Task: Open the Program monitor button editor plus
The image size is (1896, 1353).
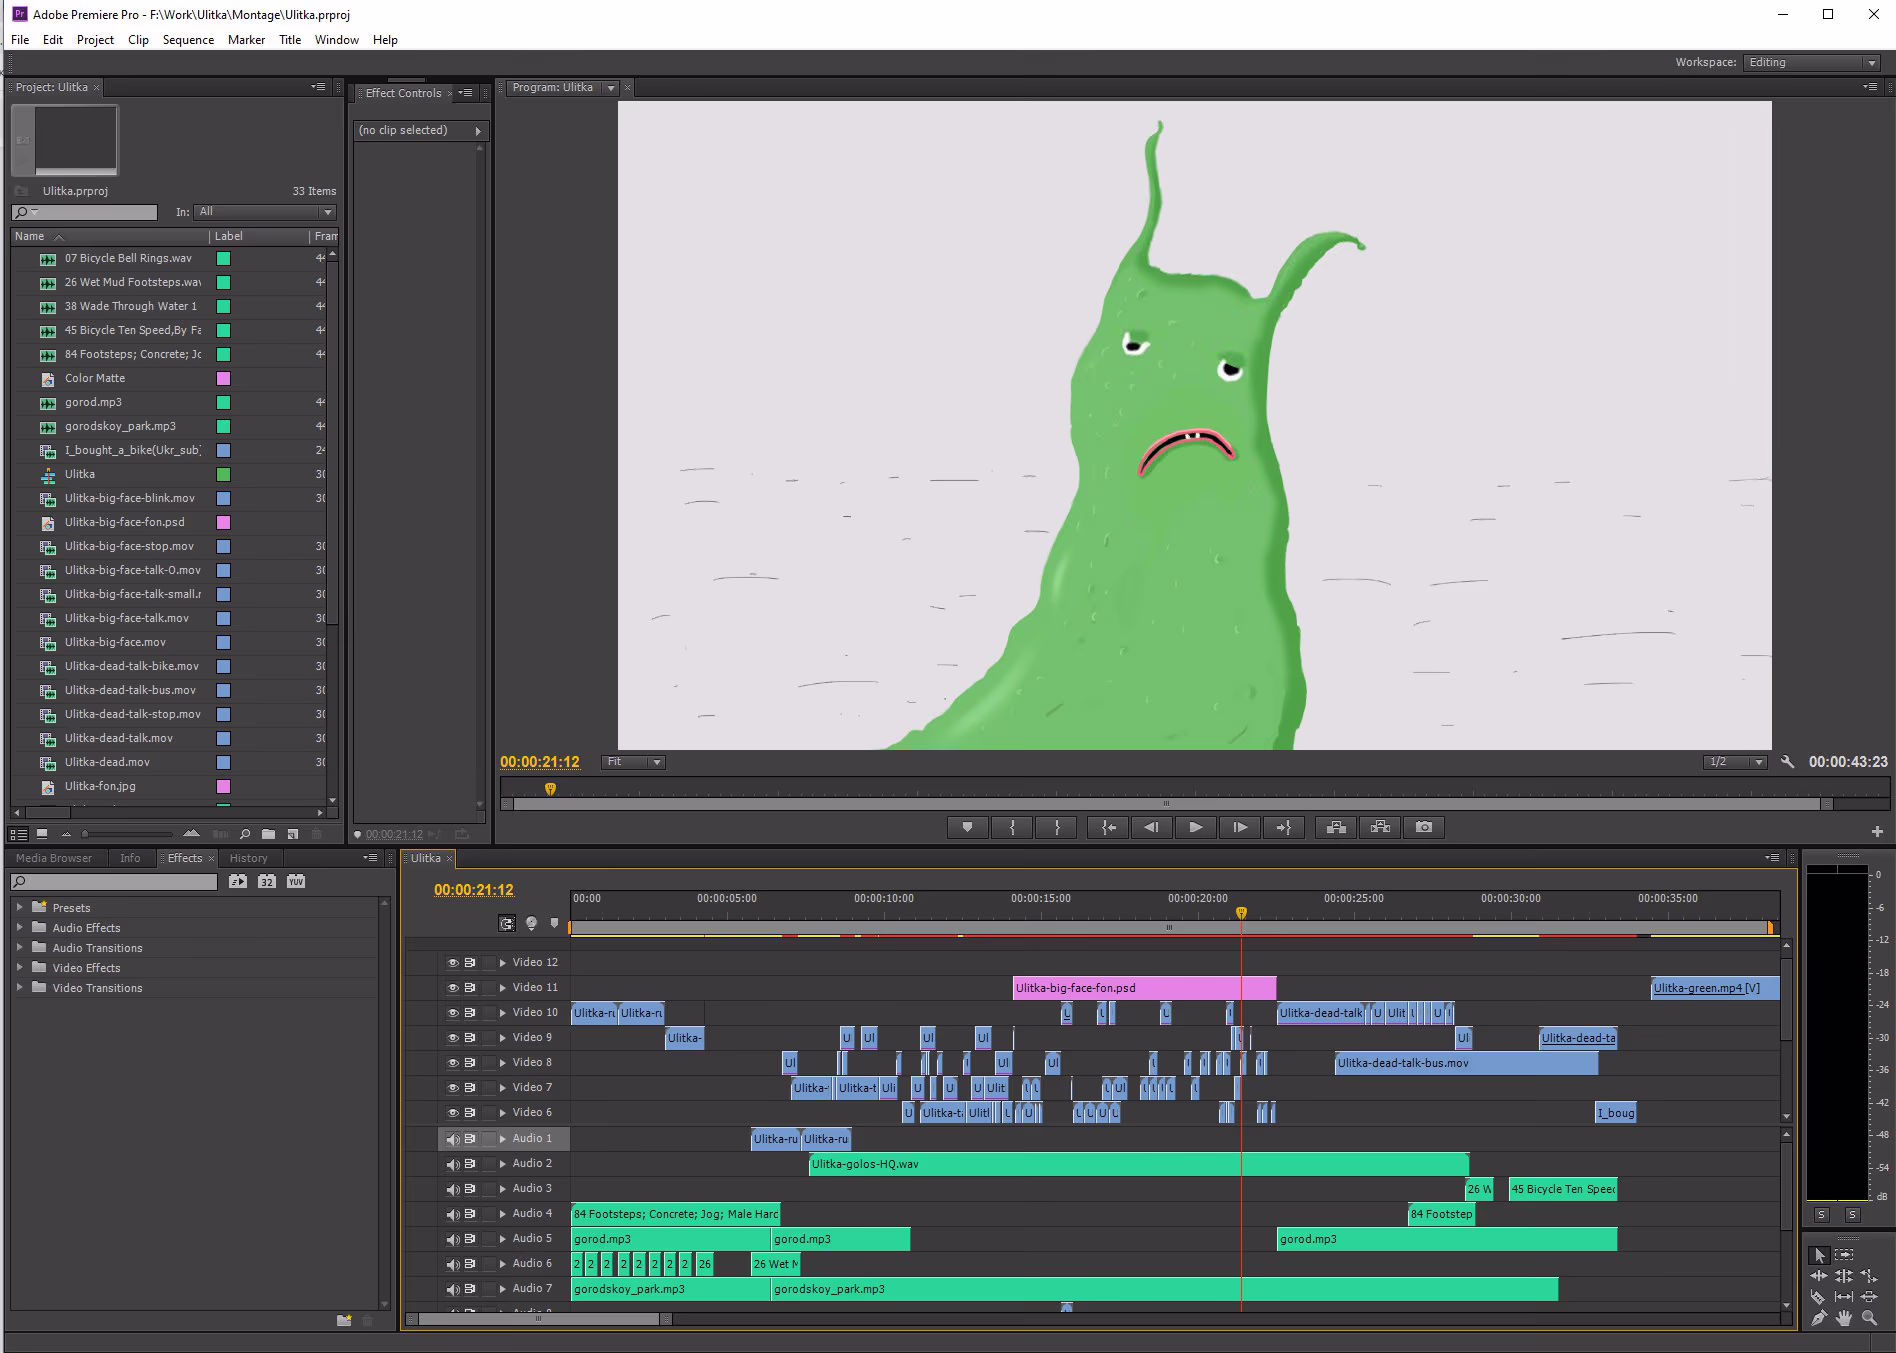Action: click(1877, 831)
